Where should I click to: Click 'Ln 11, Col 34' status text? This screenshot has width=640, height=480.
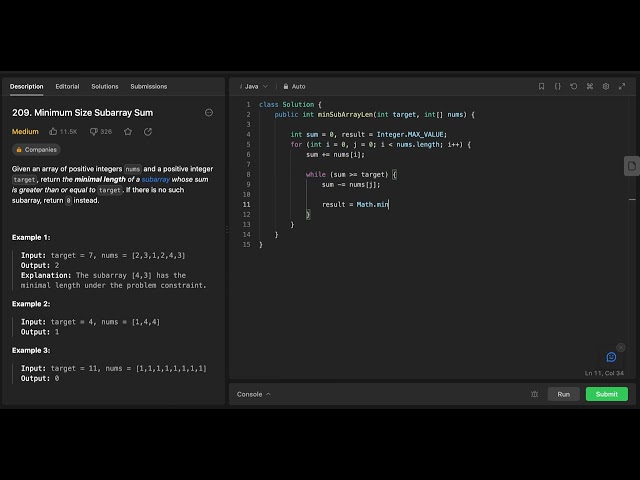coord(604,373)
